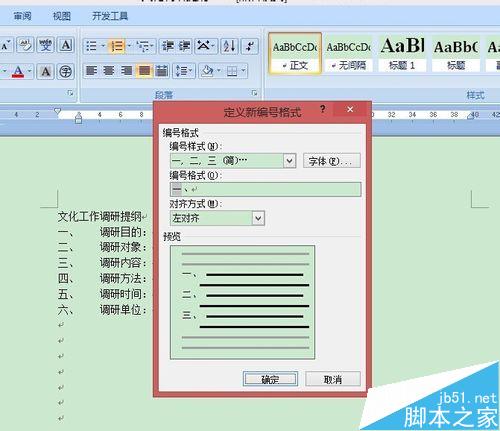Click the line 三、调研内容
The width and height of the screenshot is (500, 431).
click(102, 263)
